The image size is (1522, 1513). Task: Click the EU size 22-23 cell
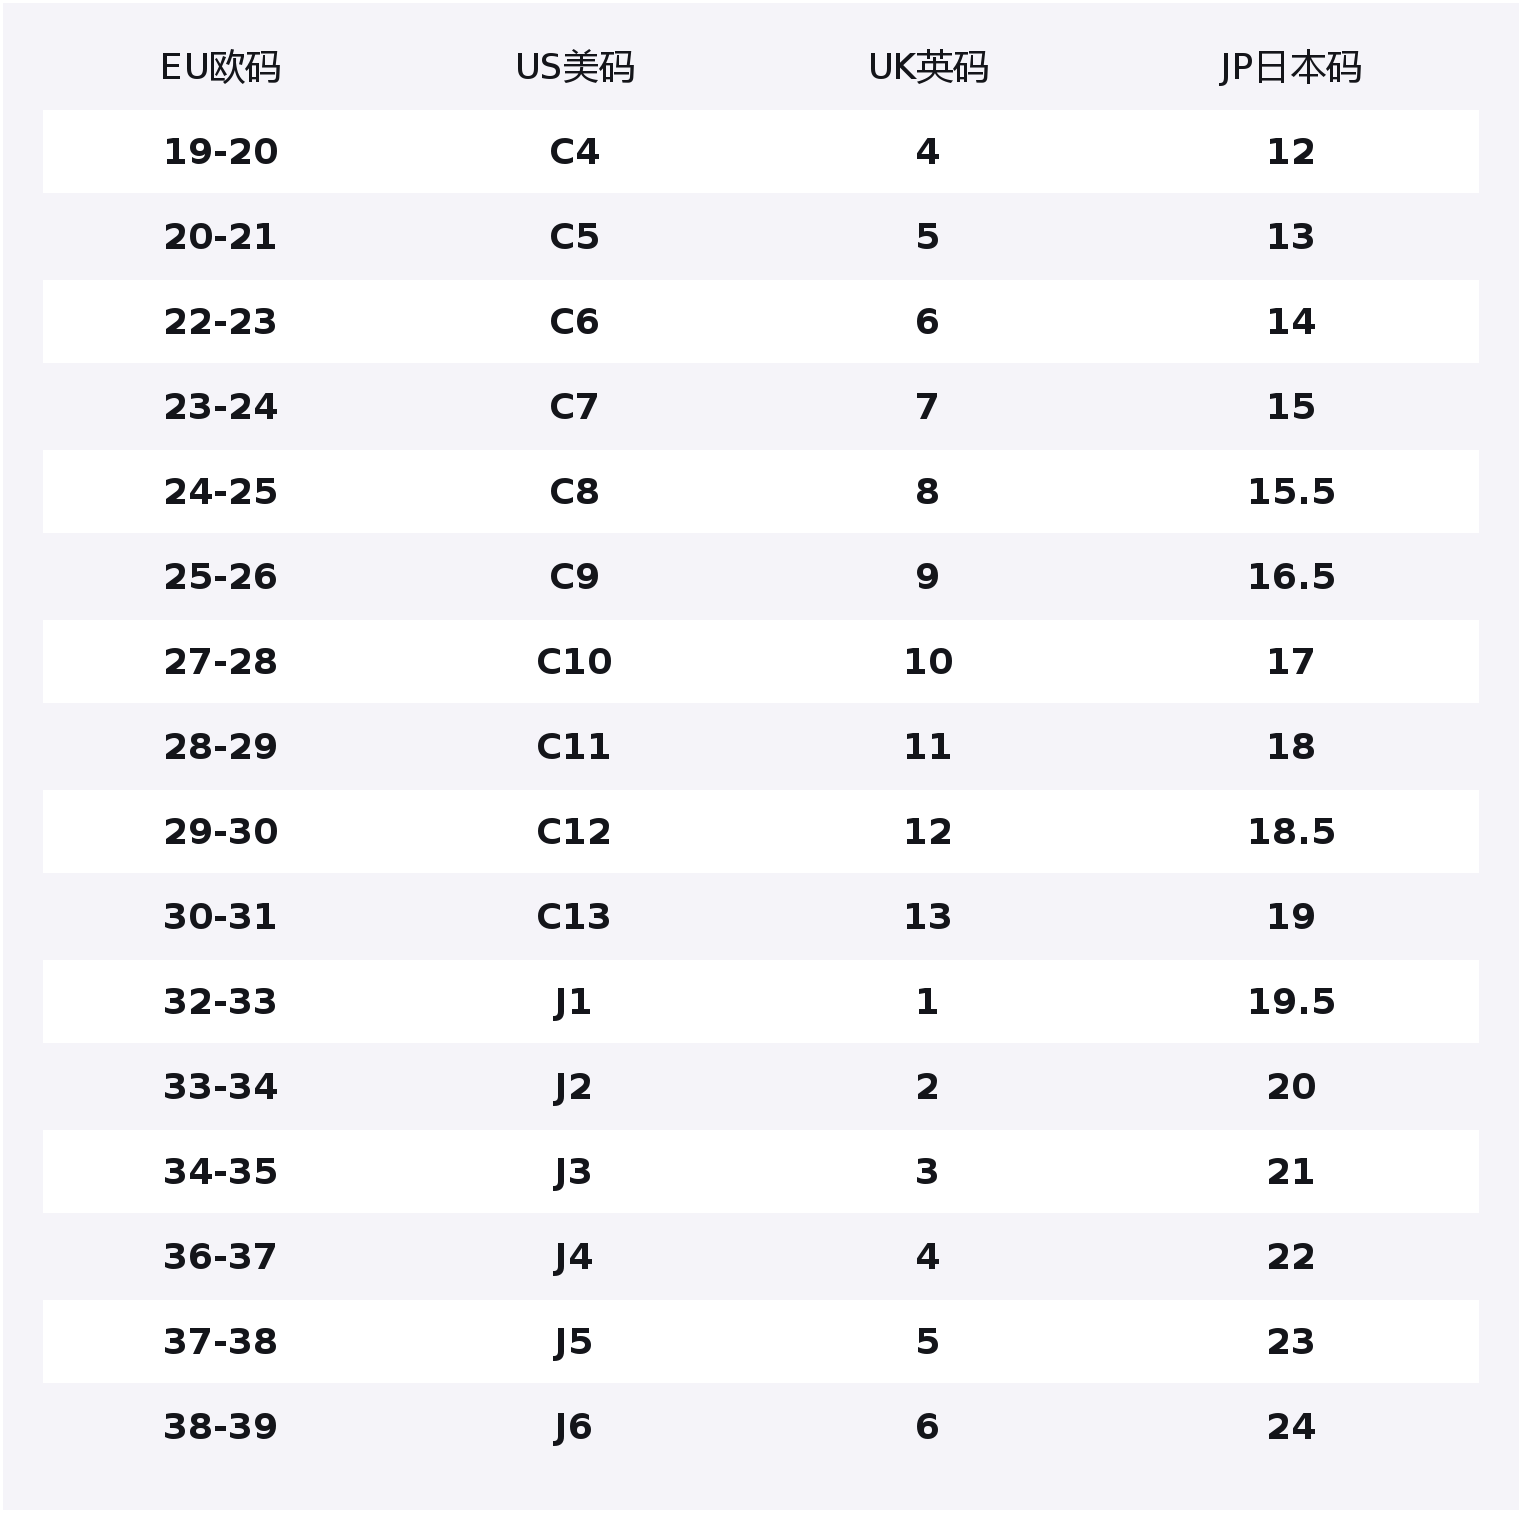click(x=220, y=322)
